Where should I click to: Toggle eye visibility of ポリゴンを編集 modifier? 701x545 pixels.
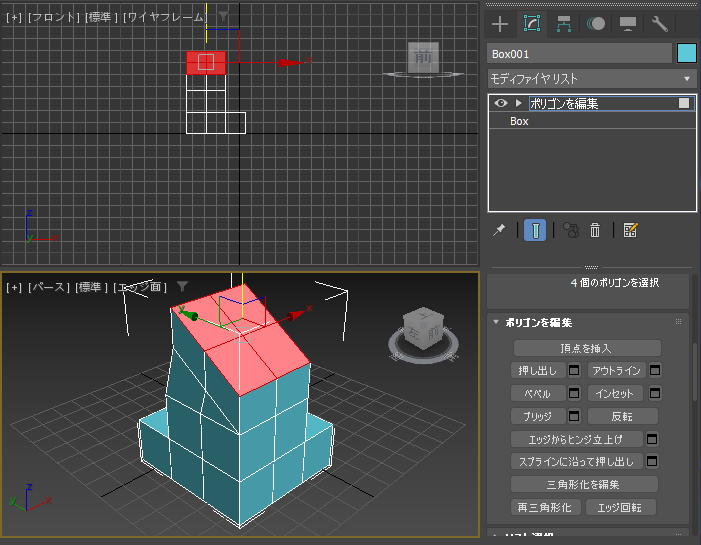[501, 103]
